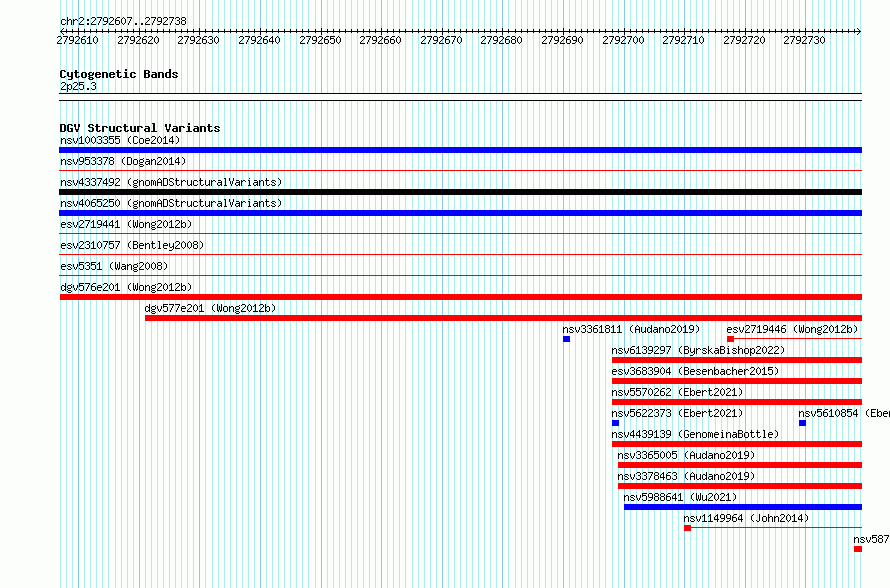Screen dimensions: 890x588
Task: Click the red bar of nsv6139297
Action: 737,360
